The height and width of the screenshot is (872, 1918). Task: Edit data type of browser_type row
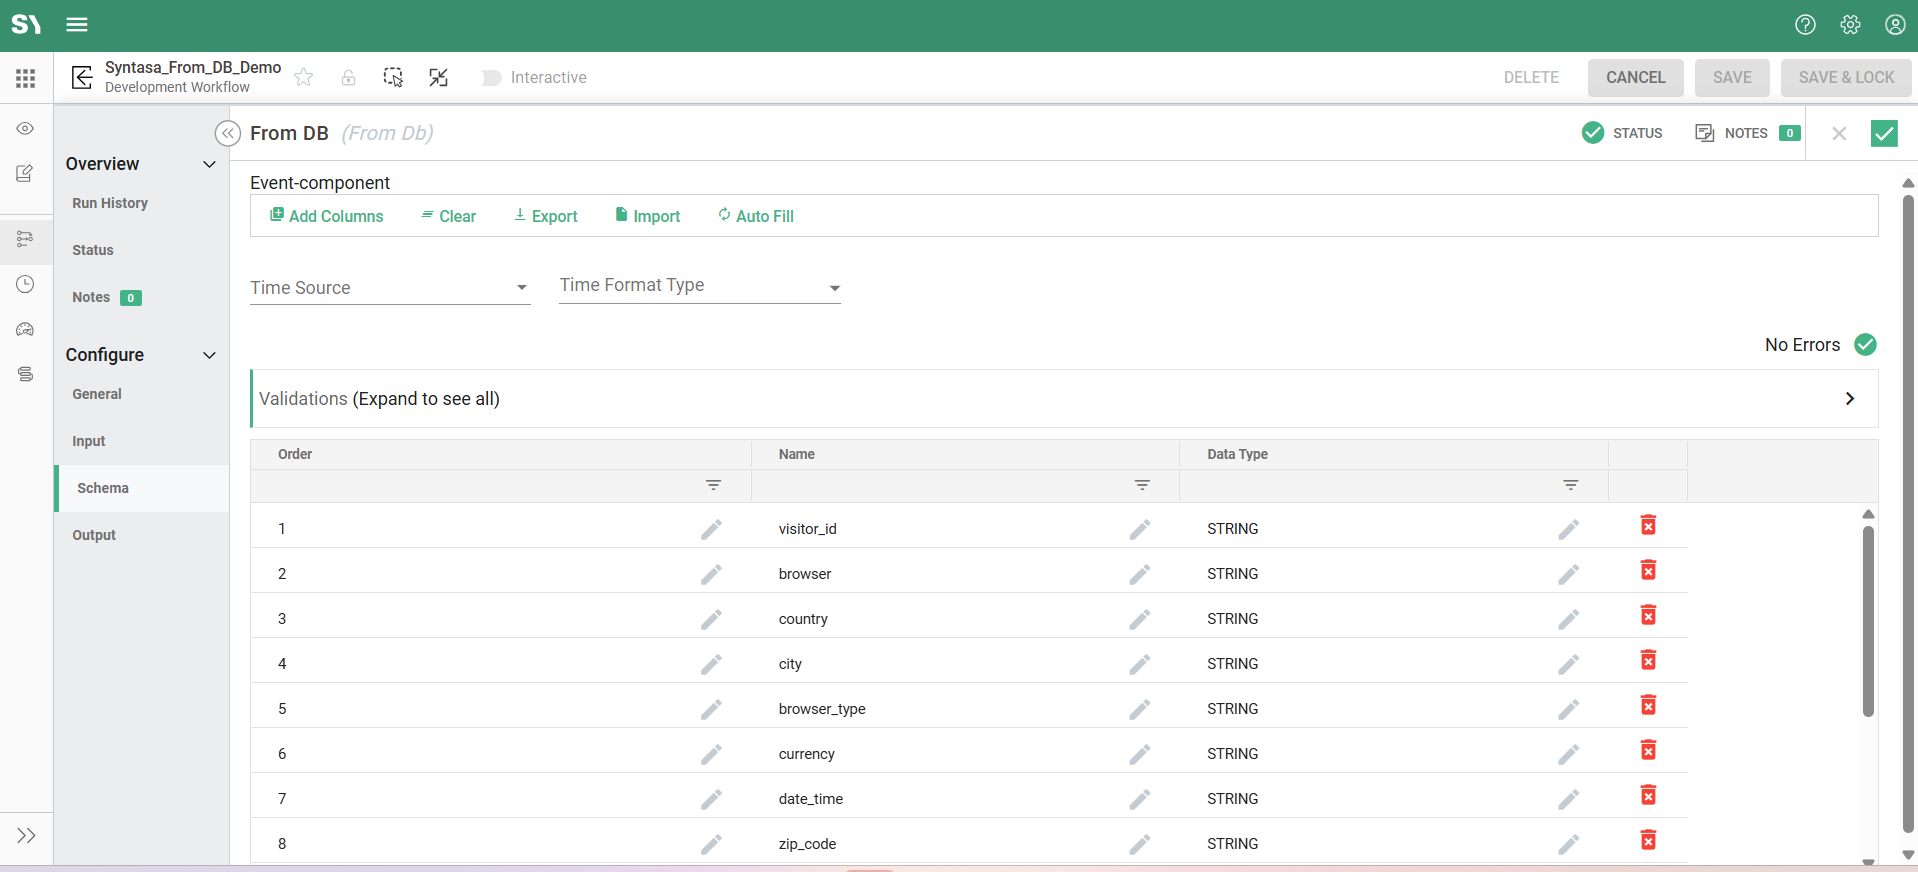pyautogui.click(x=1569, y=709)
